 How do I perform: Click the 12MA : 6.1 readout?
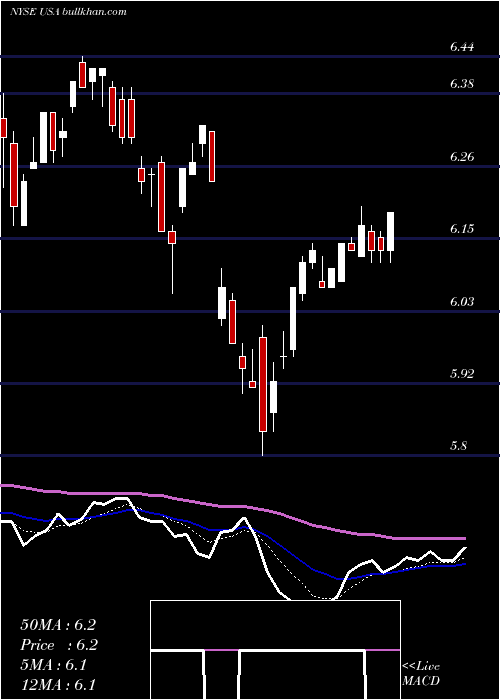click(58, 685)
